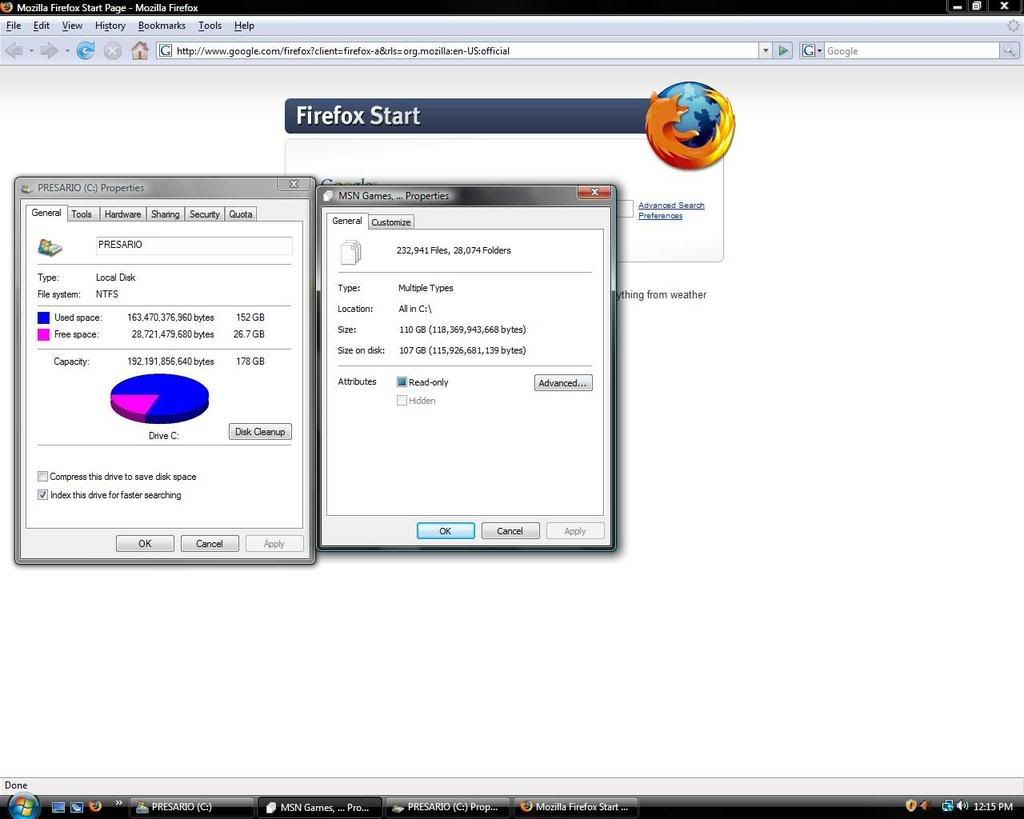The height and width of the screenshot is (819, 1024).
Task: Click the Google site icon in address bar
Action: [165, 50]
